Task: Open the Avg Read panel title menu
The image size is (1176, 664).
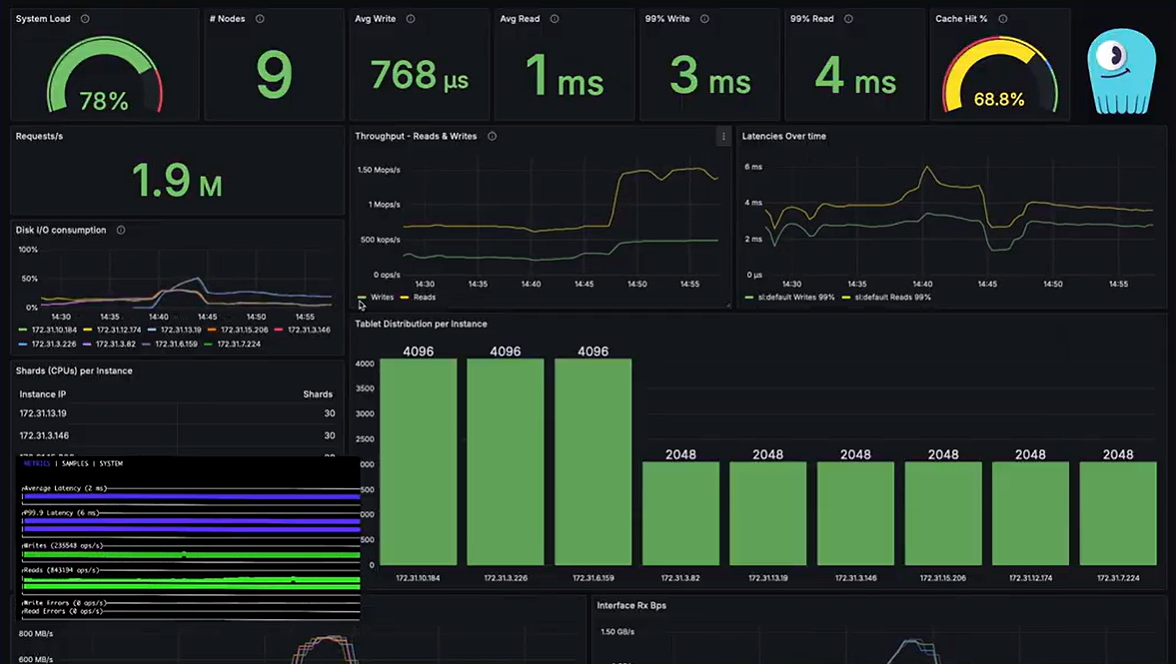Action: tap(520, 19)
